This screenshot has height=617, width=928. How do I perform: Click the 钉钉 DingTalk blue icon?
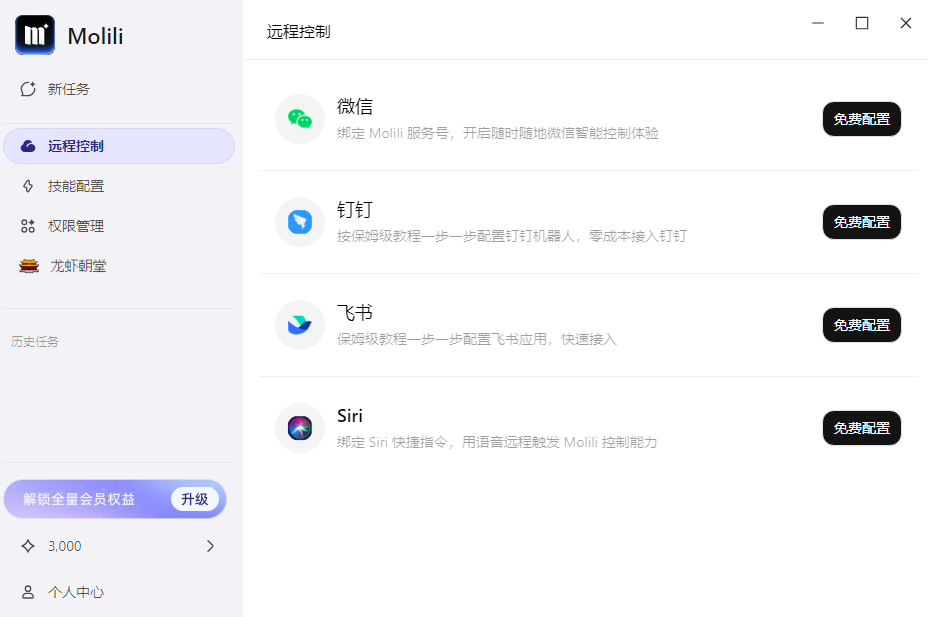pyautogui.click(x=300, y=222)
